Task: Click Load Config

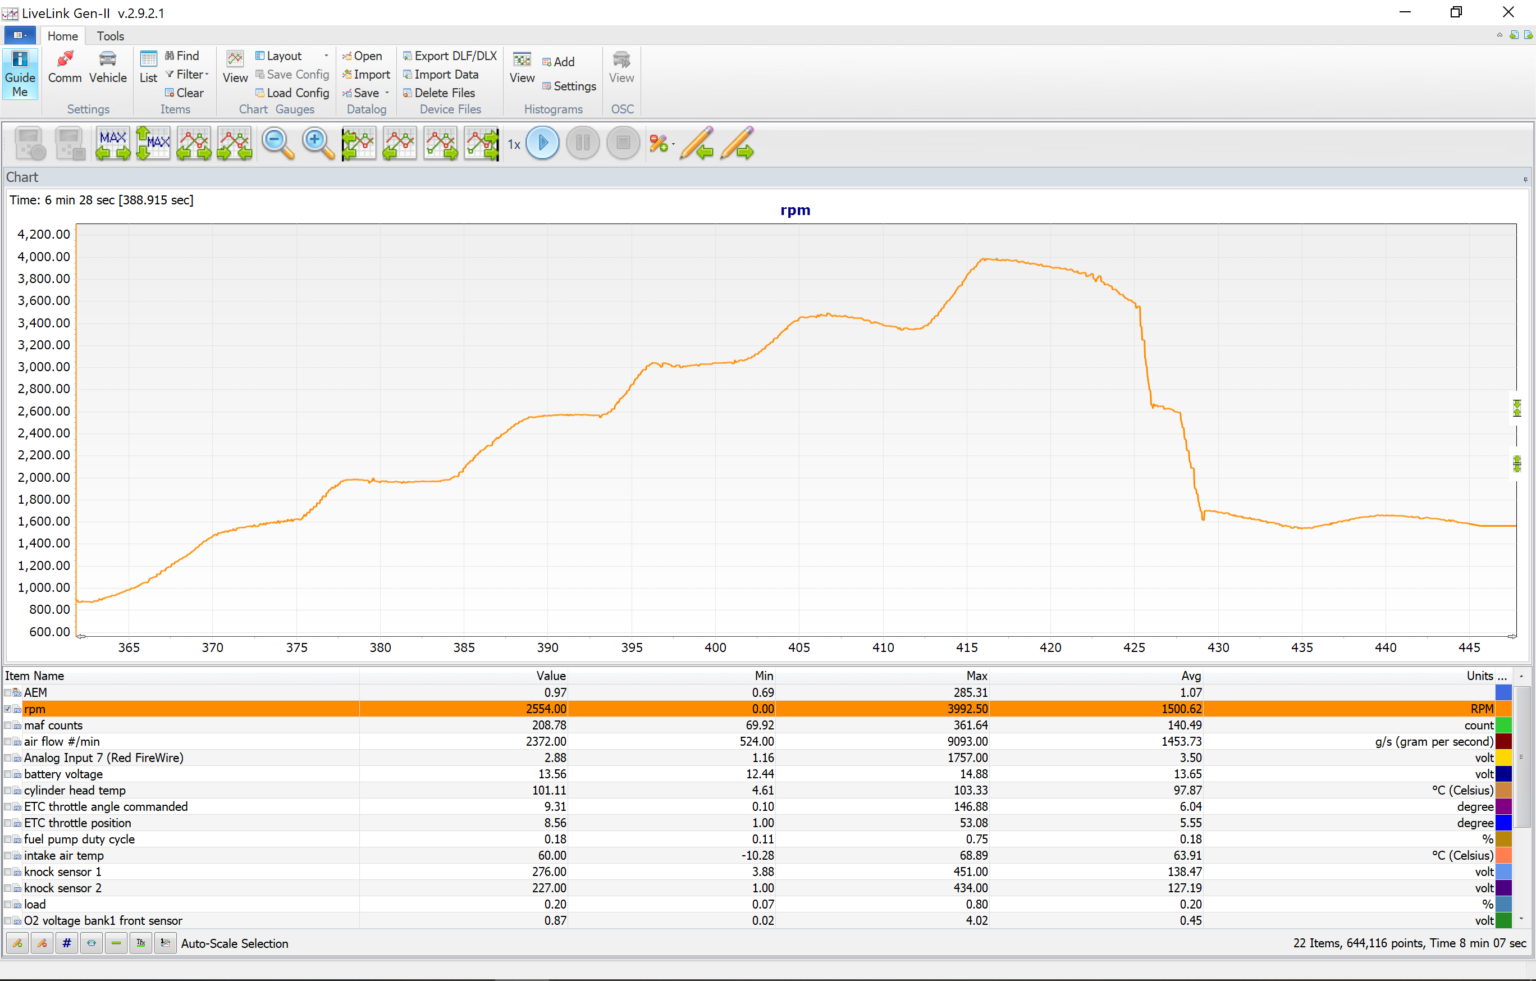Action: click(292, 93)
